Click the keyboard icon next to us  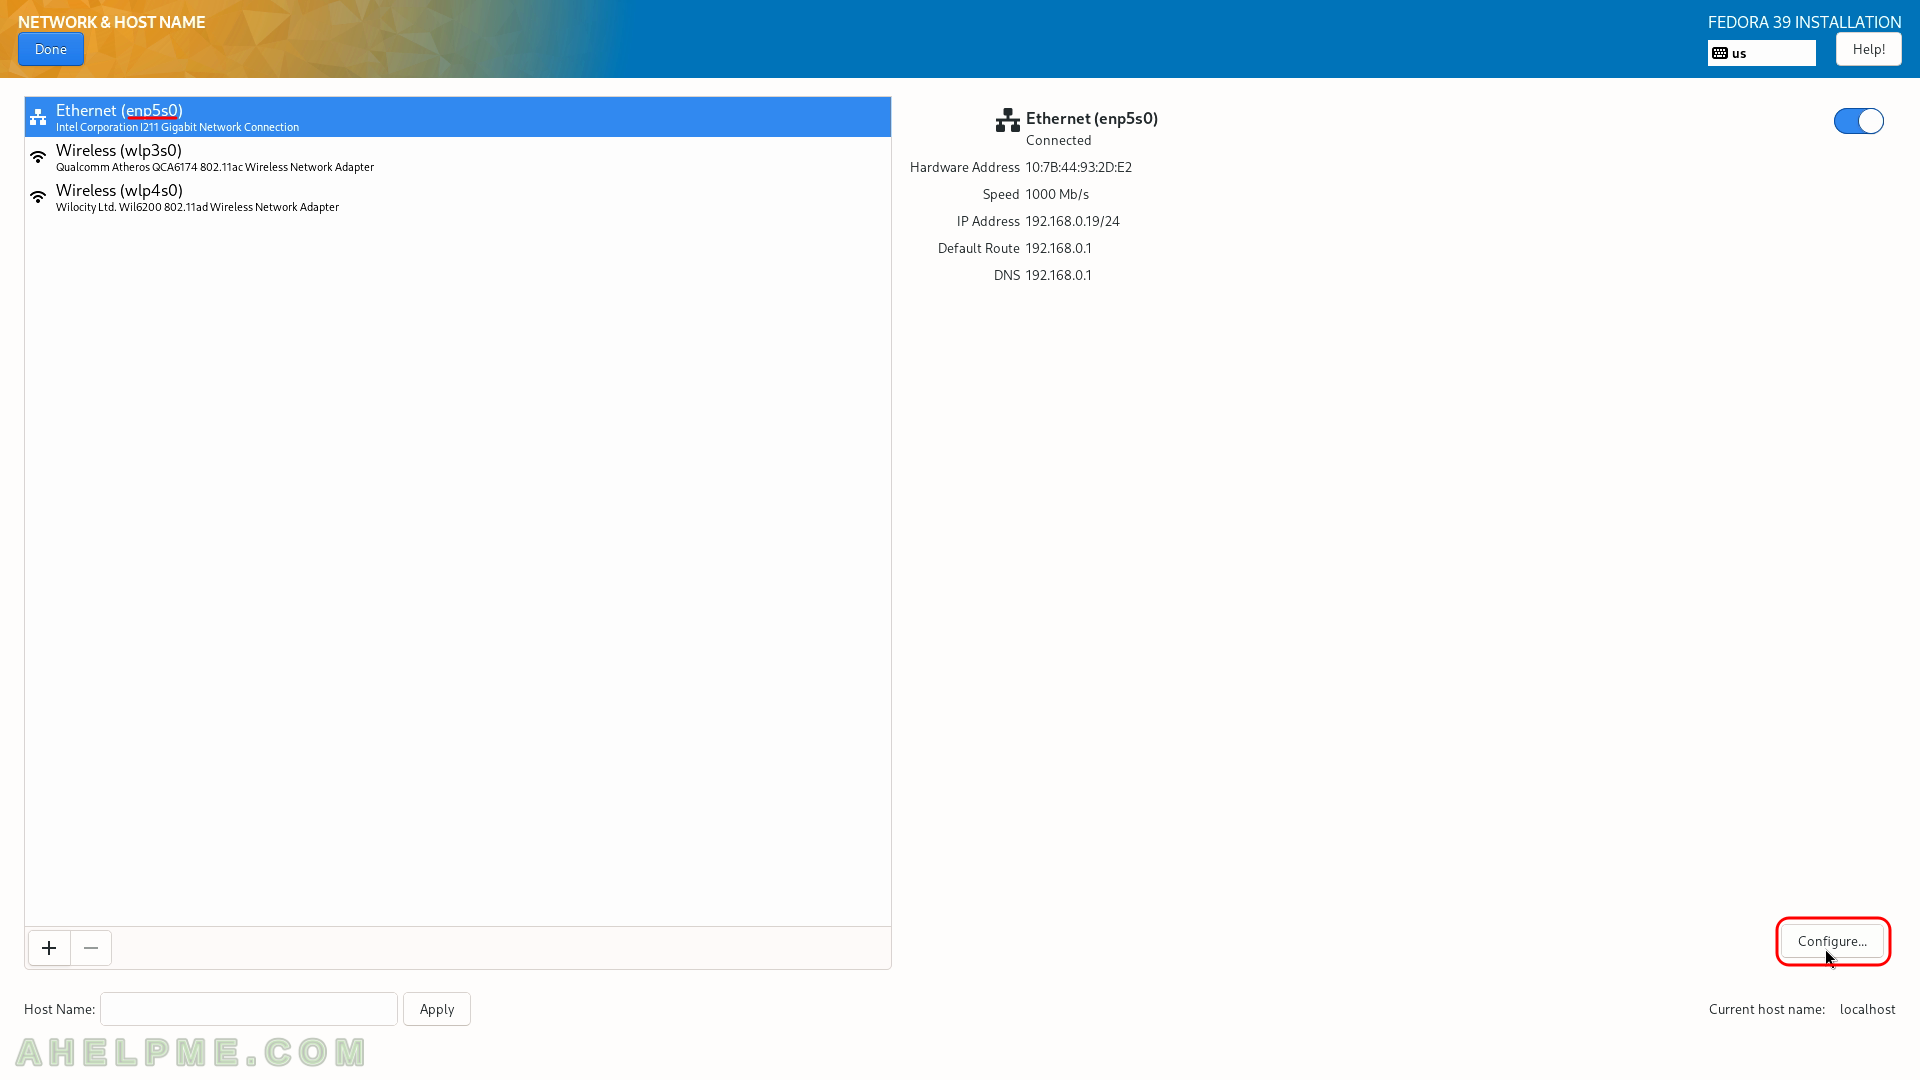[1720, 53]
